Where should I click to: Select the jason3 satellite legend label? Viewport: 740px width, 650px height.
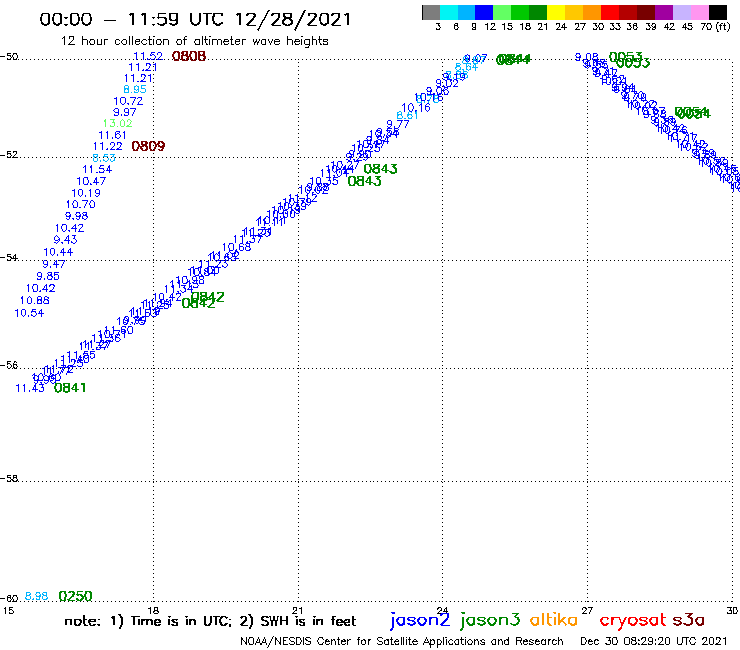(x=490, y=620)
